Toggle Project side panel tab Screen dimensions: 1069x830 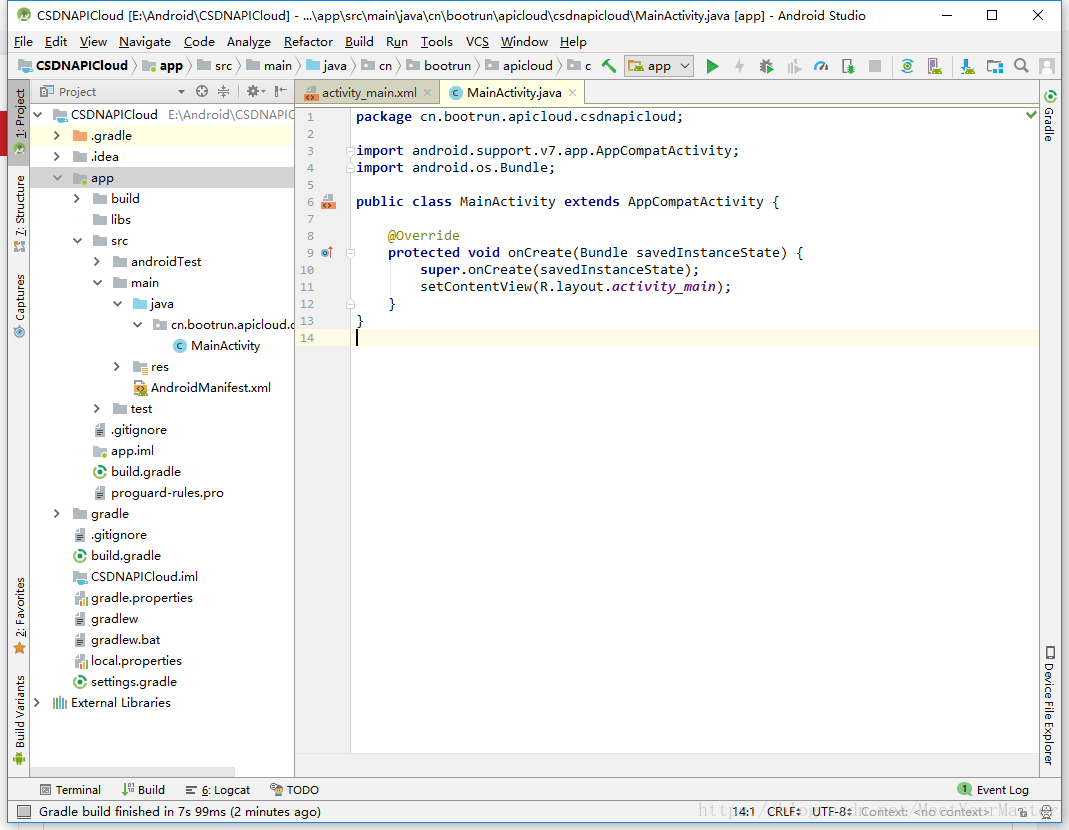pos(19,122)
